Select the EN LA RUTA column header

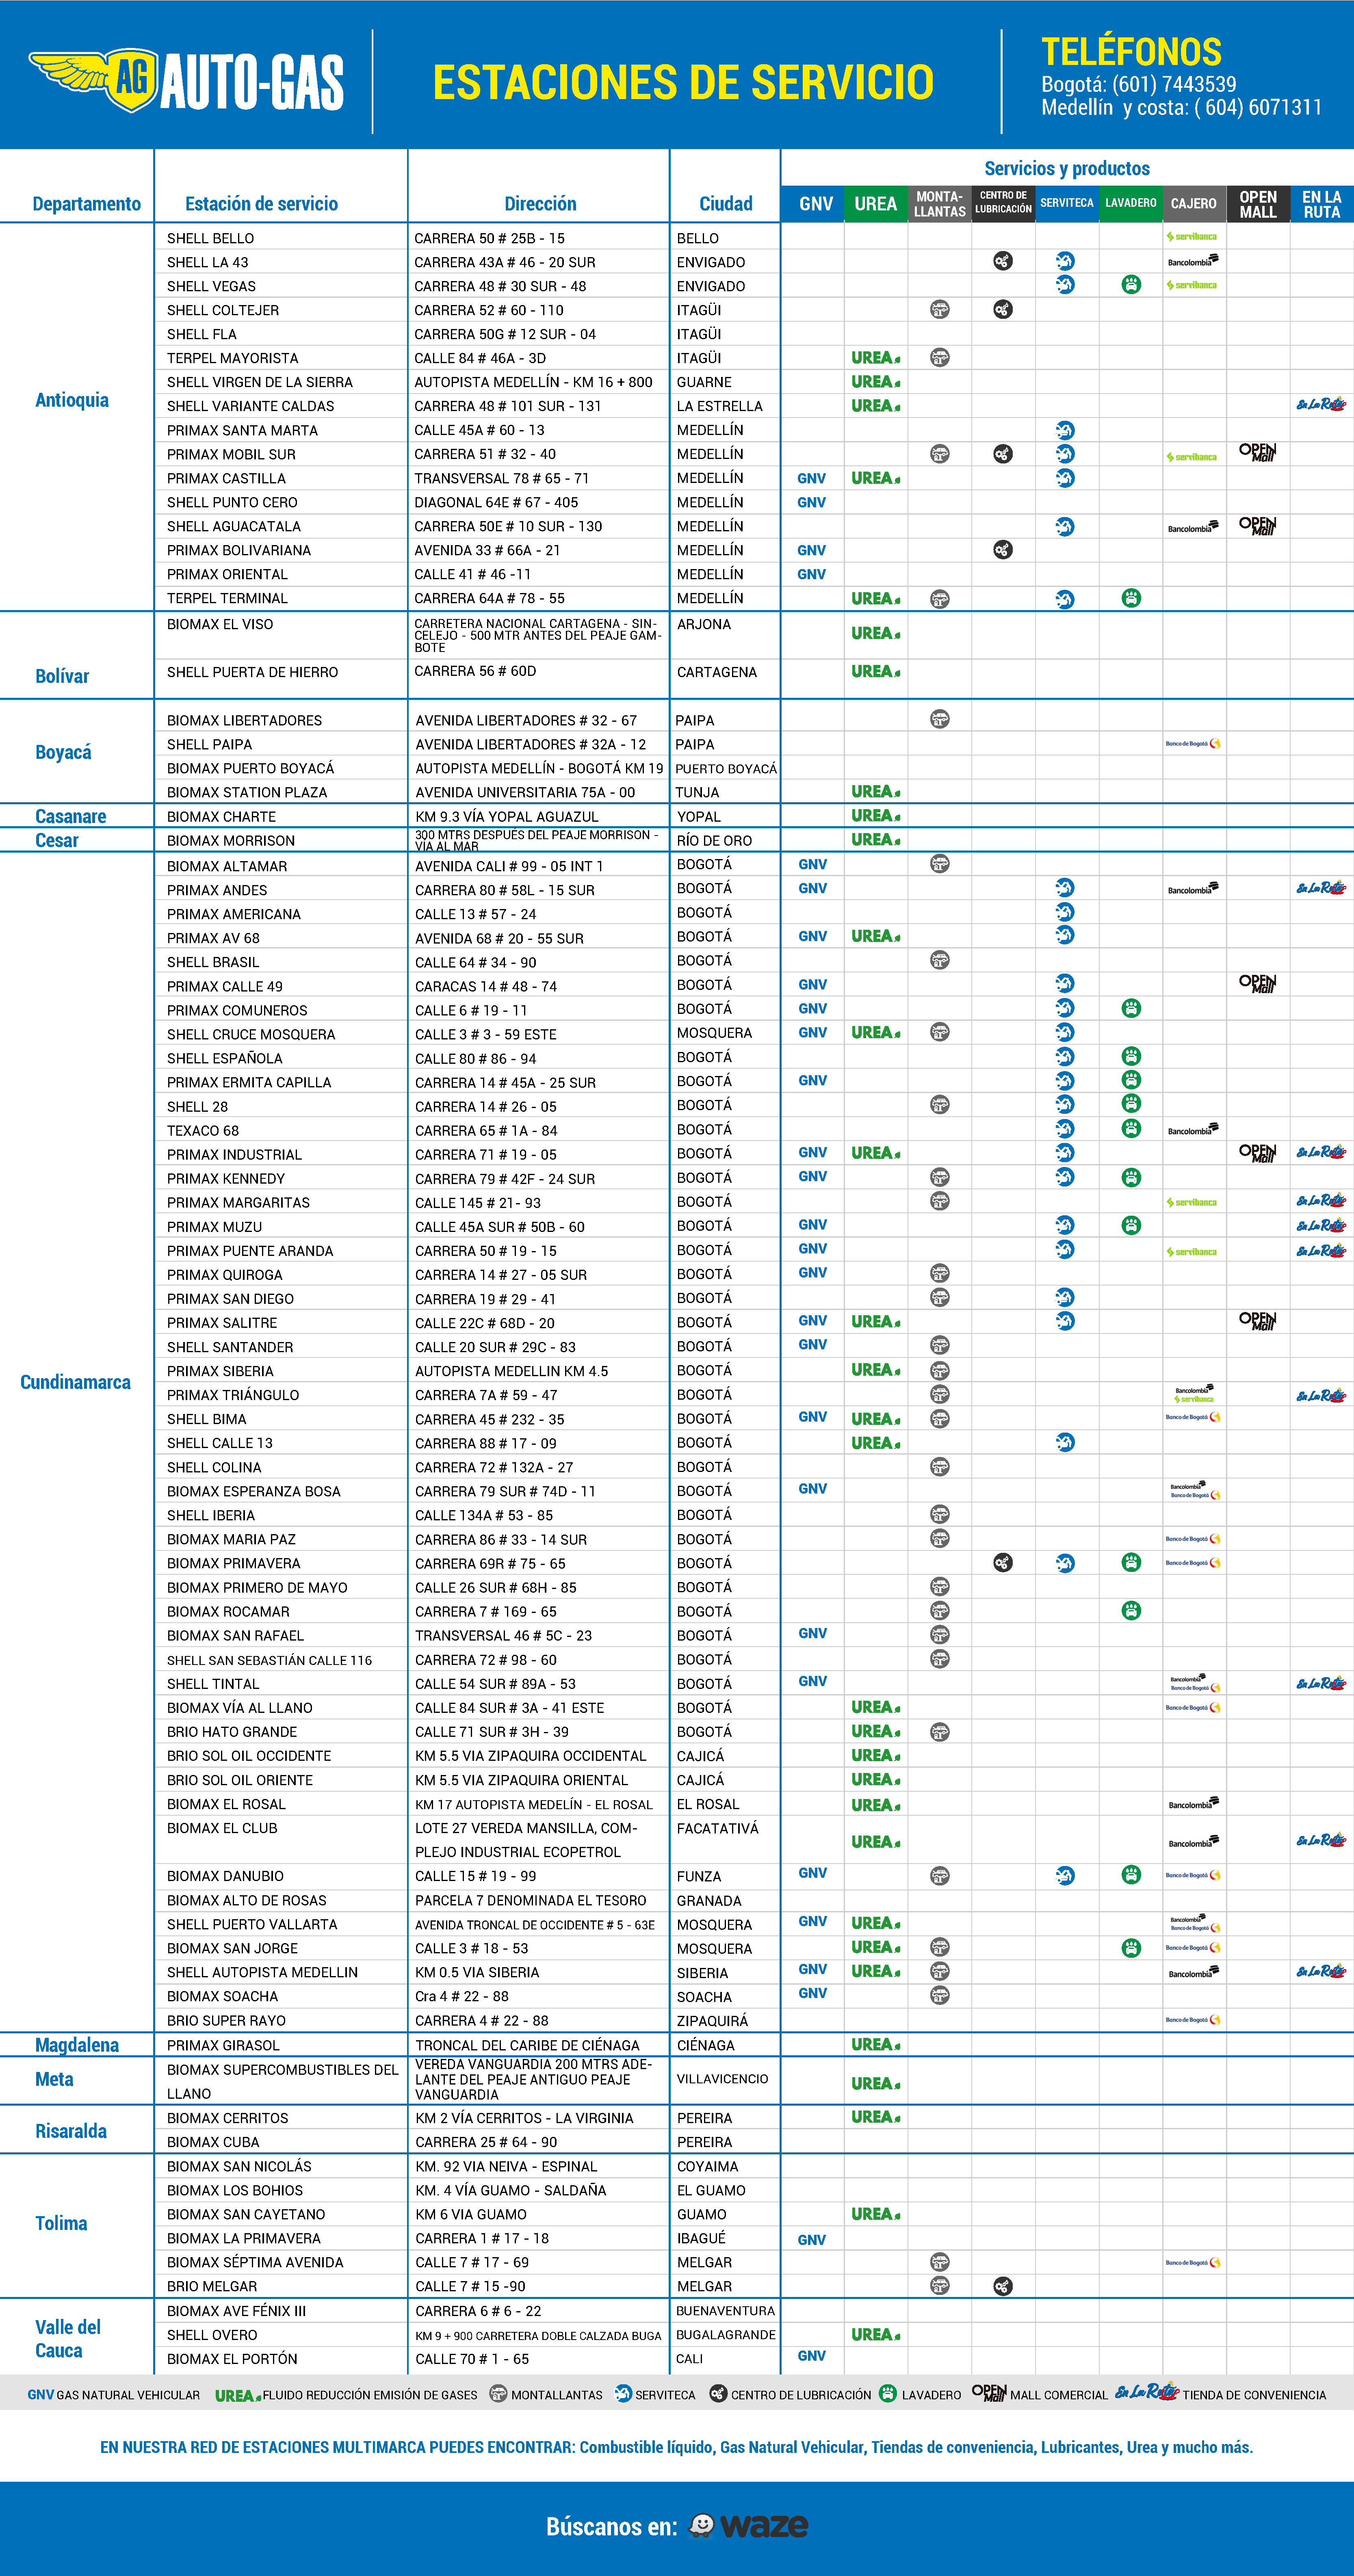1321,204
